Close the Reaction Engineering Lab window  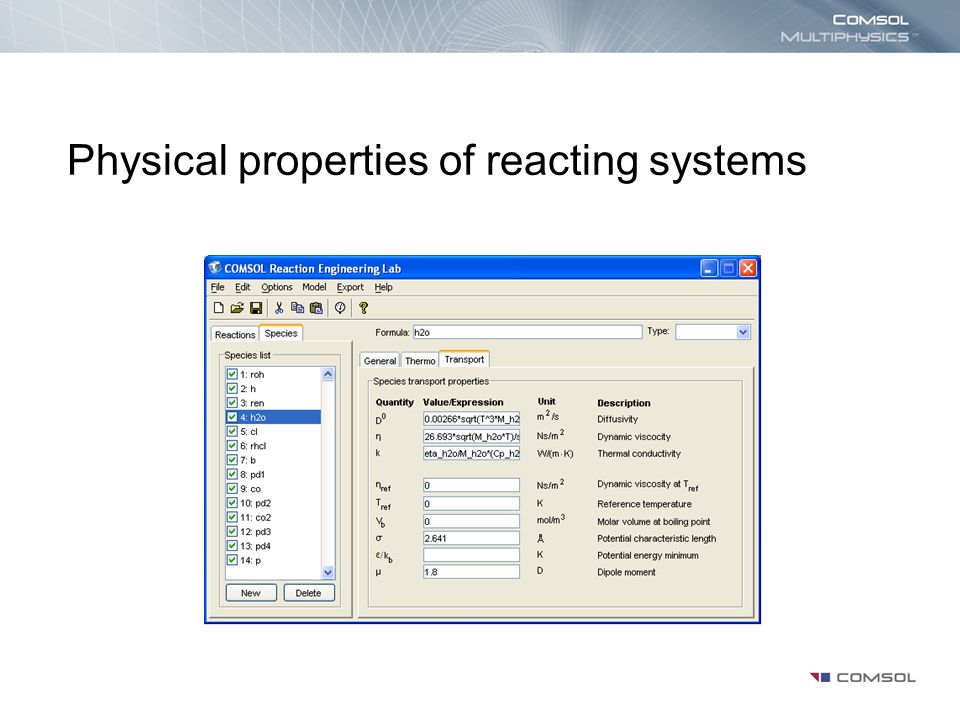tap(748, 268)
